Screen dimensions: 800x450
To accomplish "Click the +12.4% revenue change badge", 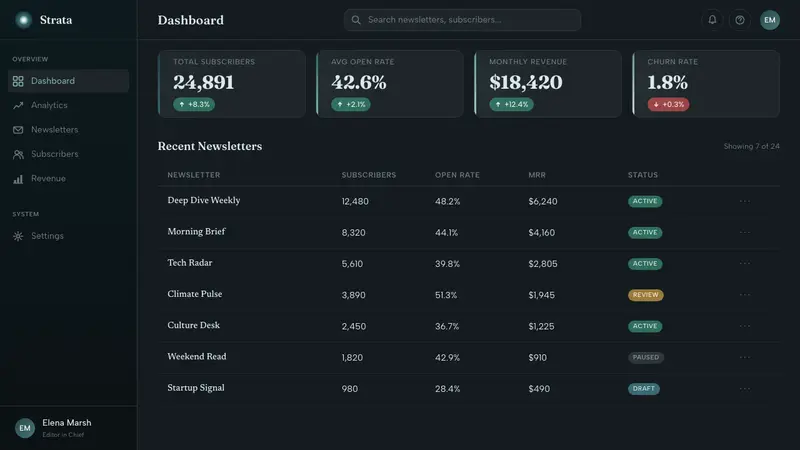I will pos(512,104).
